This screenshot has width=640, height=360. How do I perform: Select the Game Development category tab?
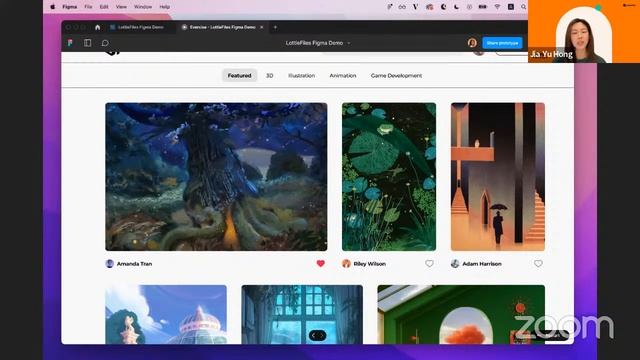click(x=396, y=76)
